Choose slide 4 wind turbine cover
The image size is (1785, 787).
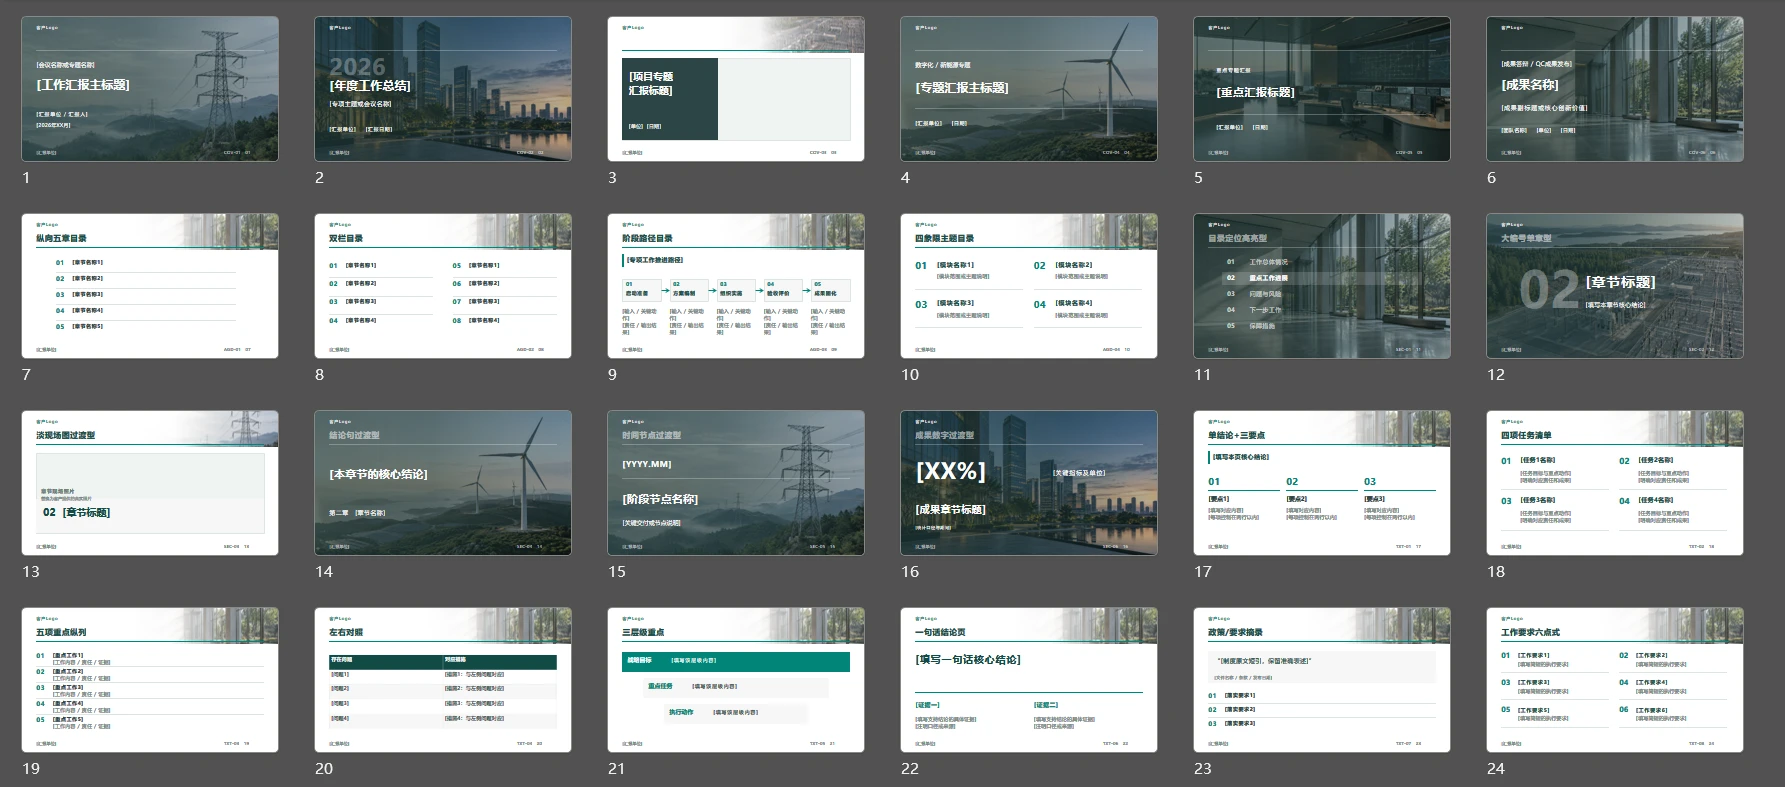tap(1029, 89)
